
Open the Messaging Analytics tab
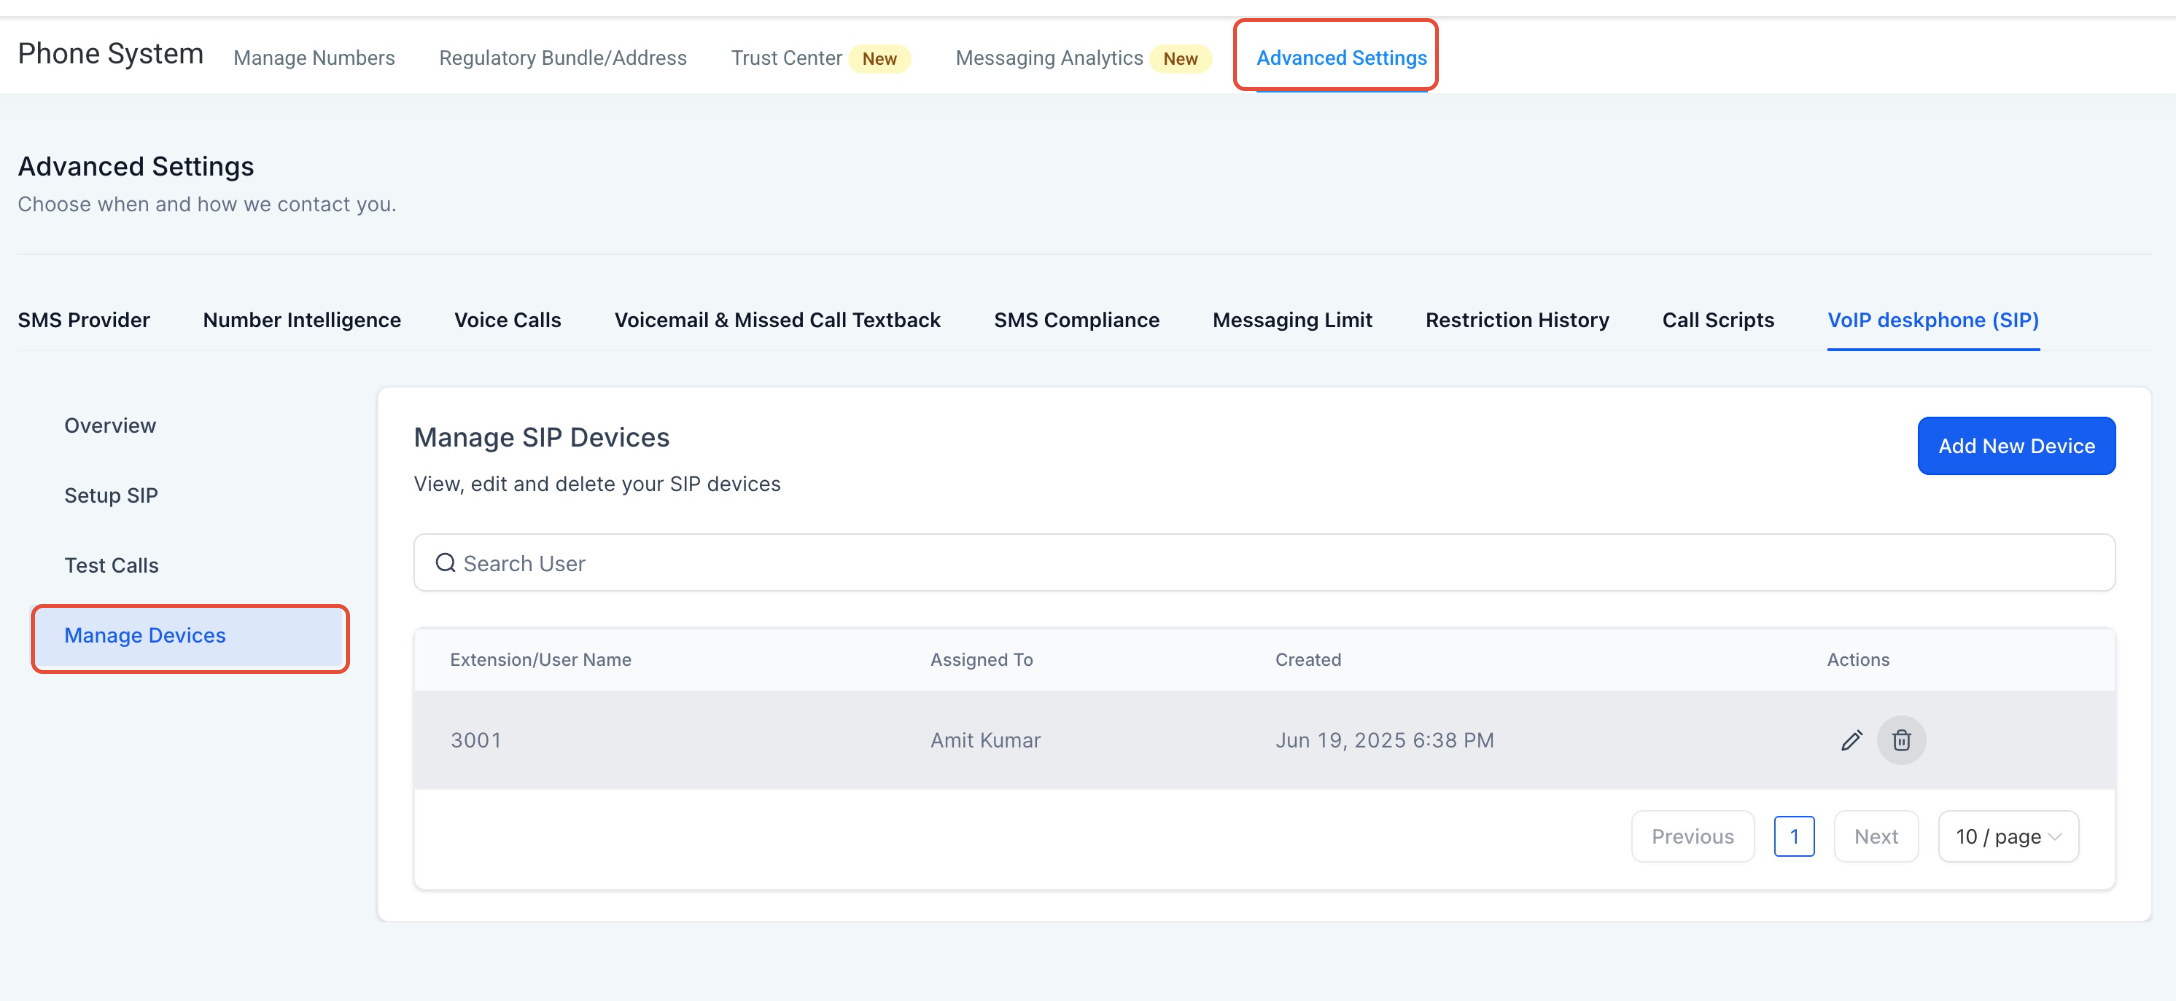point(1049,58)
